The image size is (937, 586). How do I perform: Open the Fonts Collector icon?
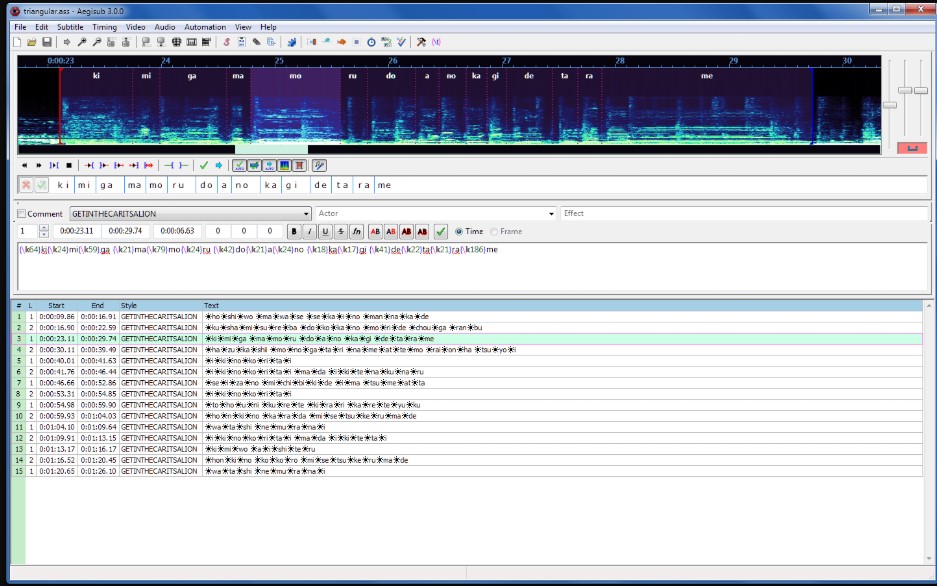click(271, 42)
